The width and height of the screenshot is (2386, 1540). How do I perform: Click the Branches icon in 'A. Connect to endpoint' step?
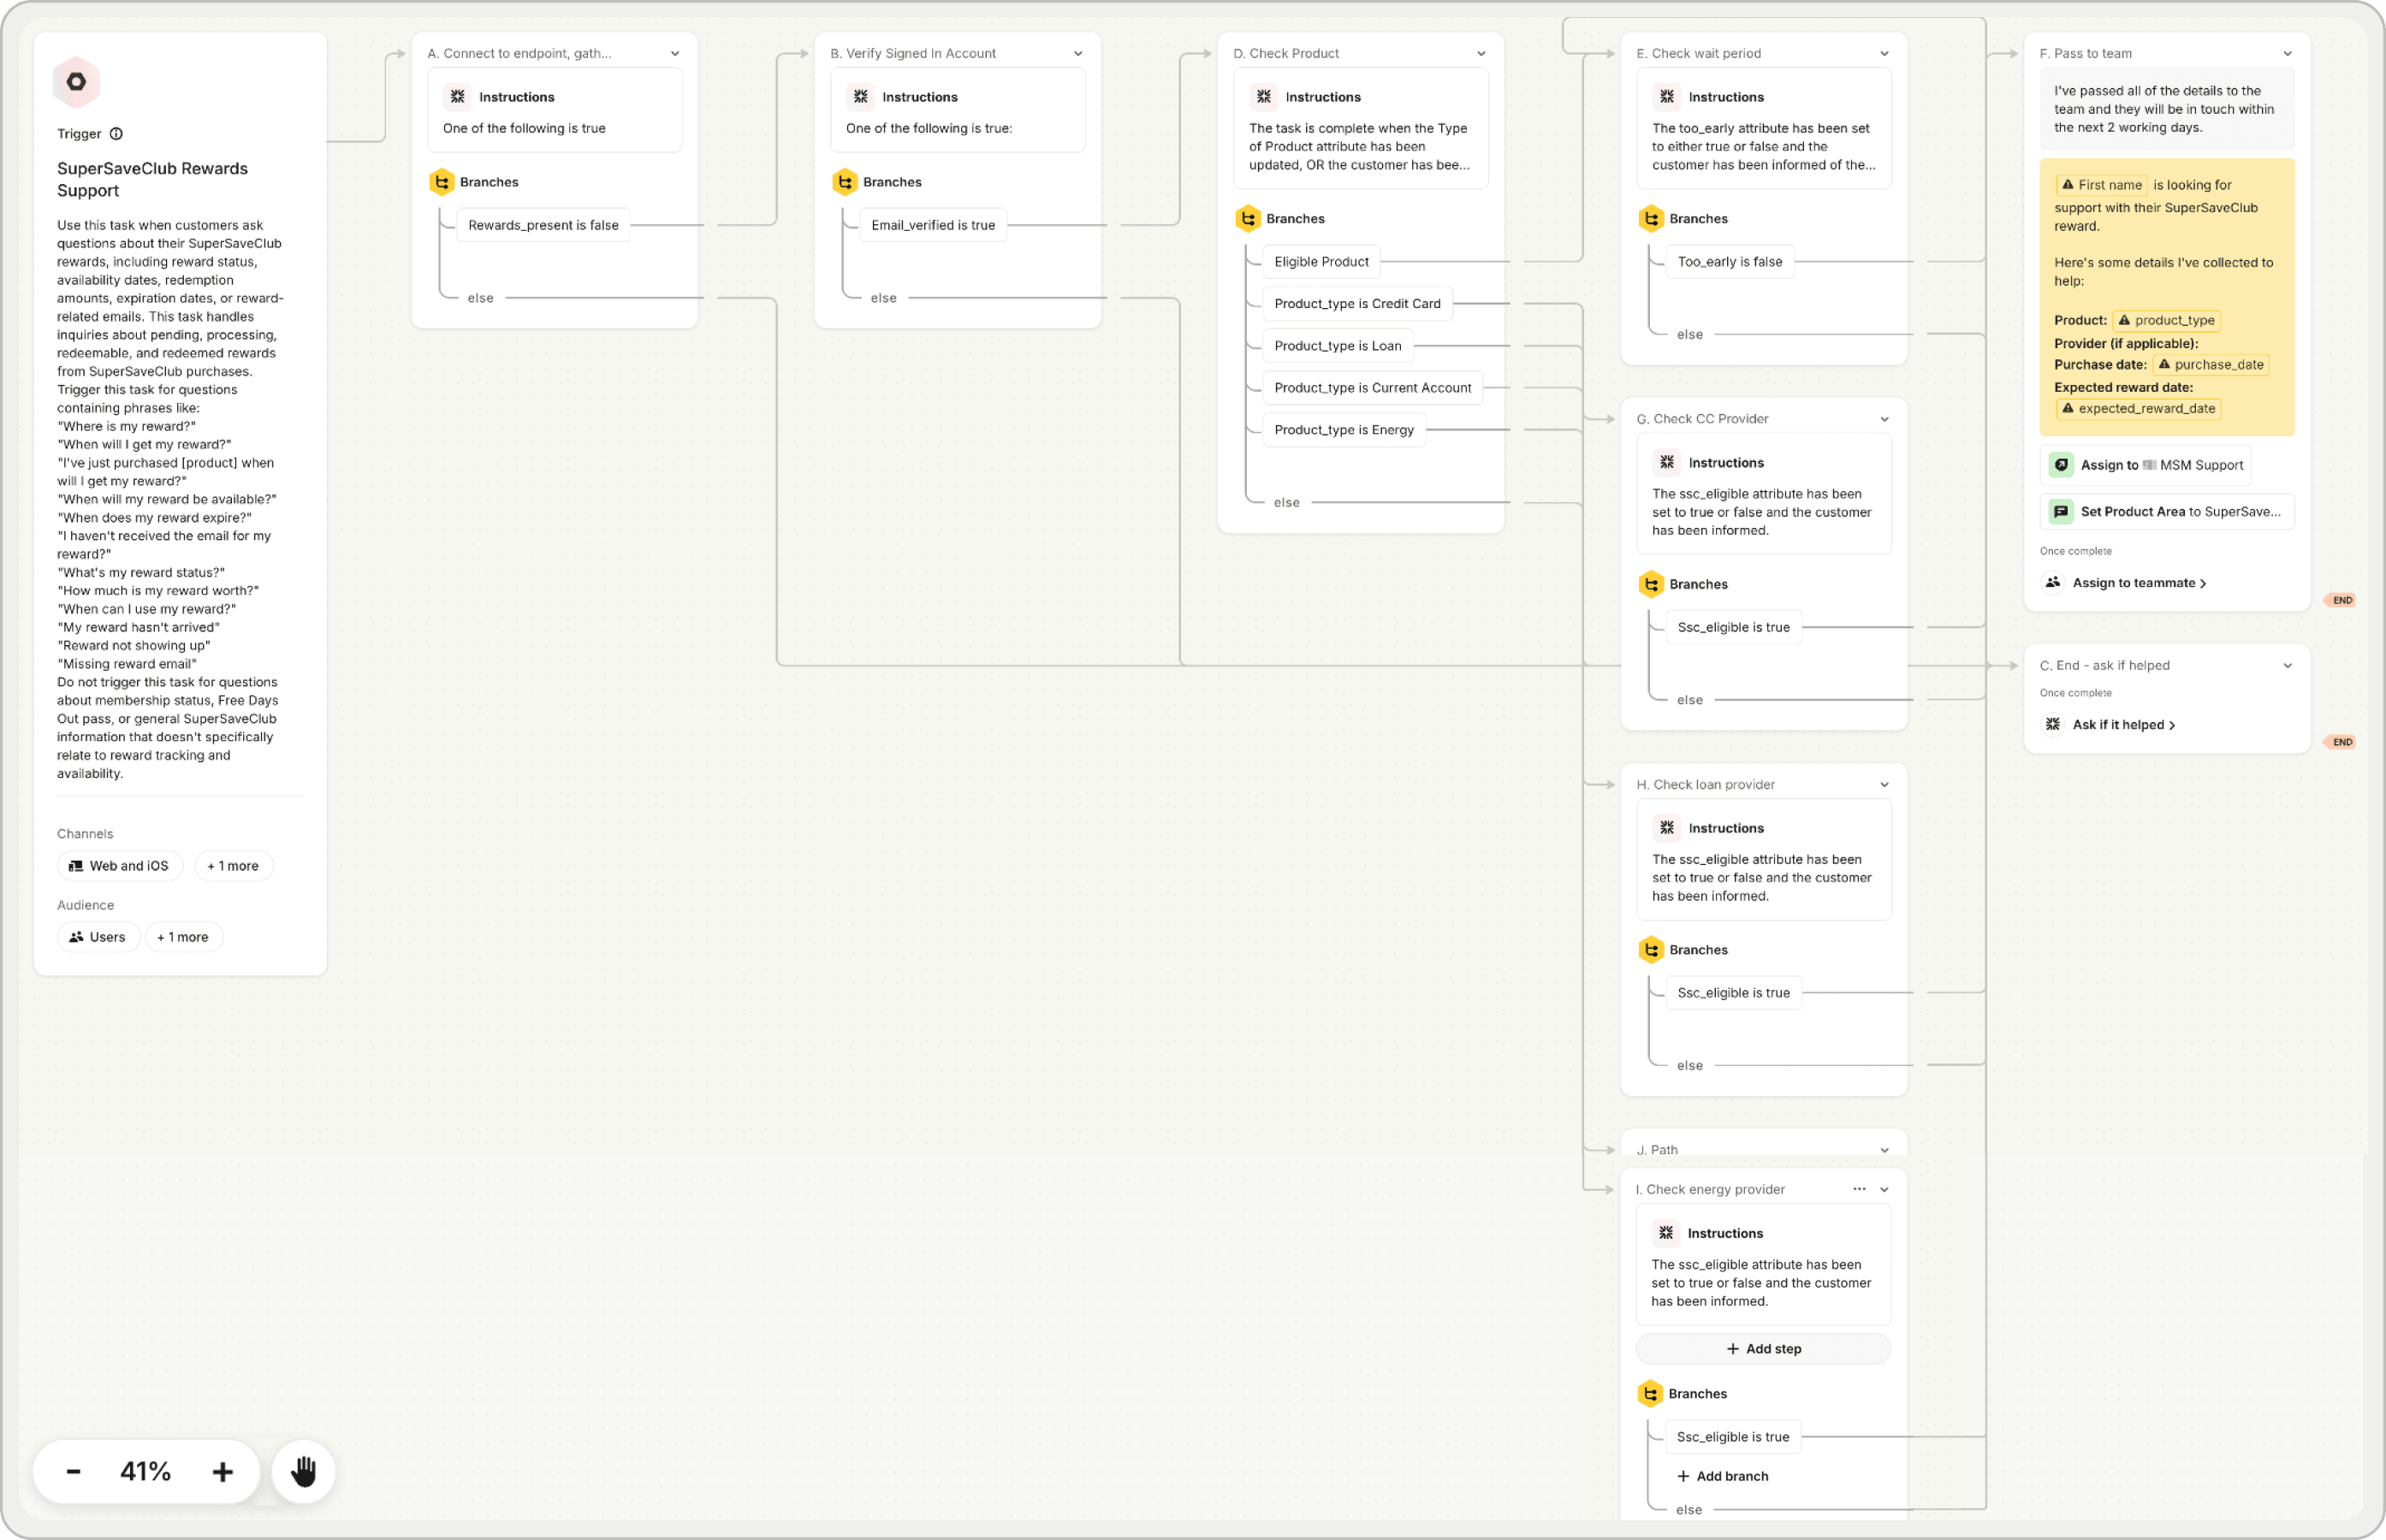click(x=443, y=181)
